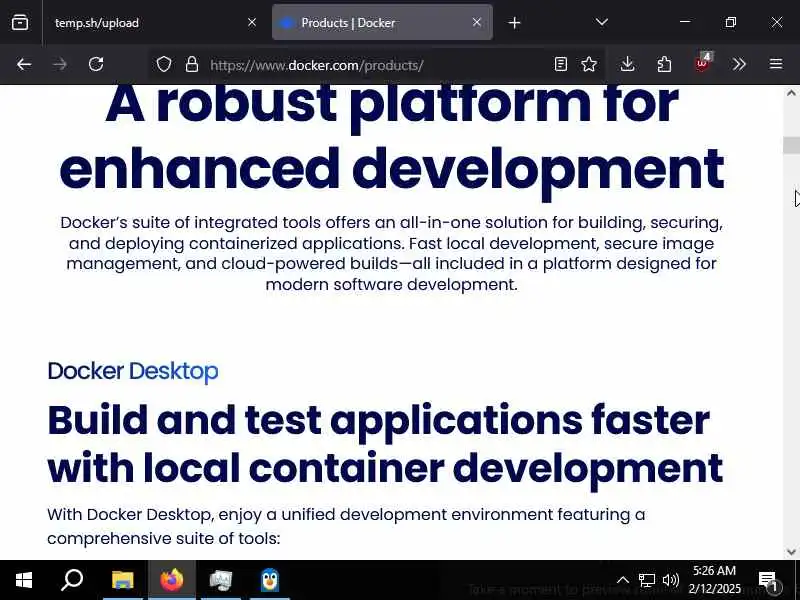
Task: Open the notification center icon
Action: coord(768,581)
